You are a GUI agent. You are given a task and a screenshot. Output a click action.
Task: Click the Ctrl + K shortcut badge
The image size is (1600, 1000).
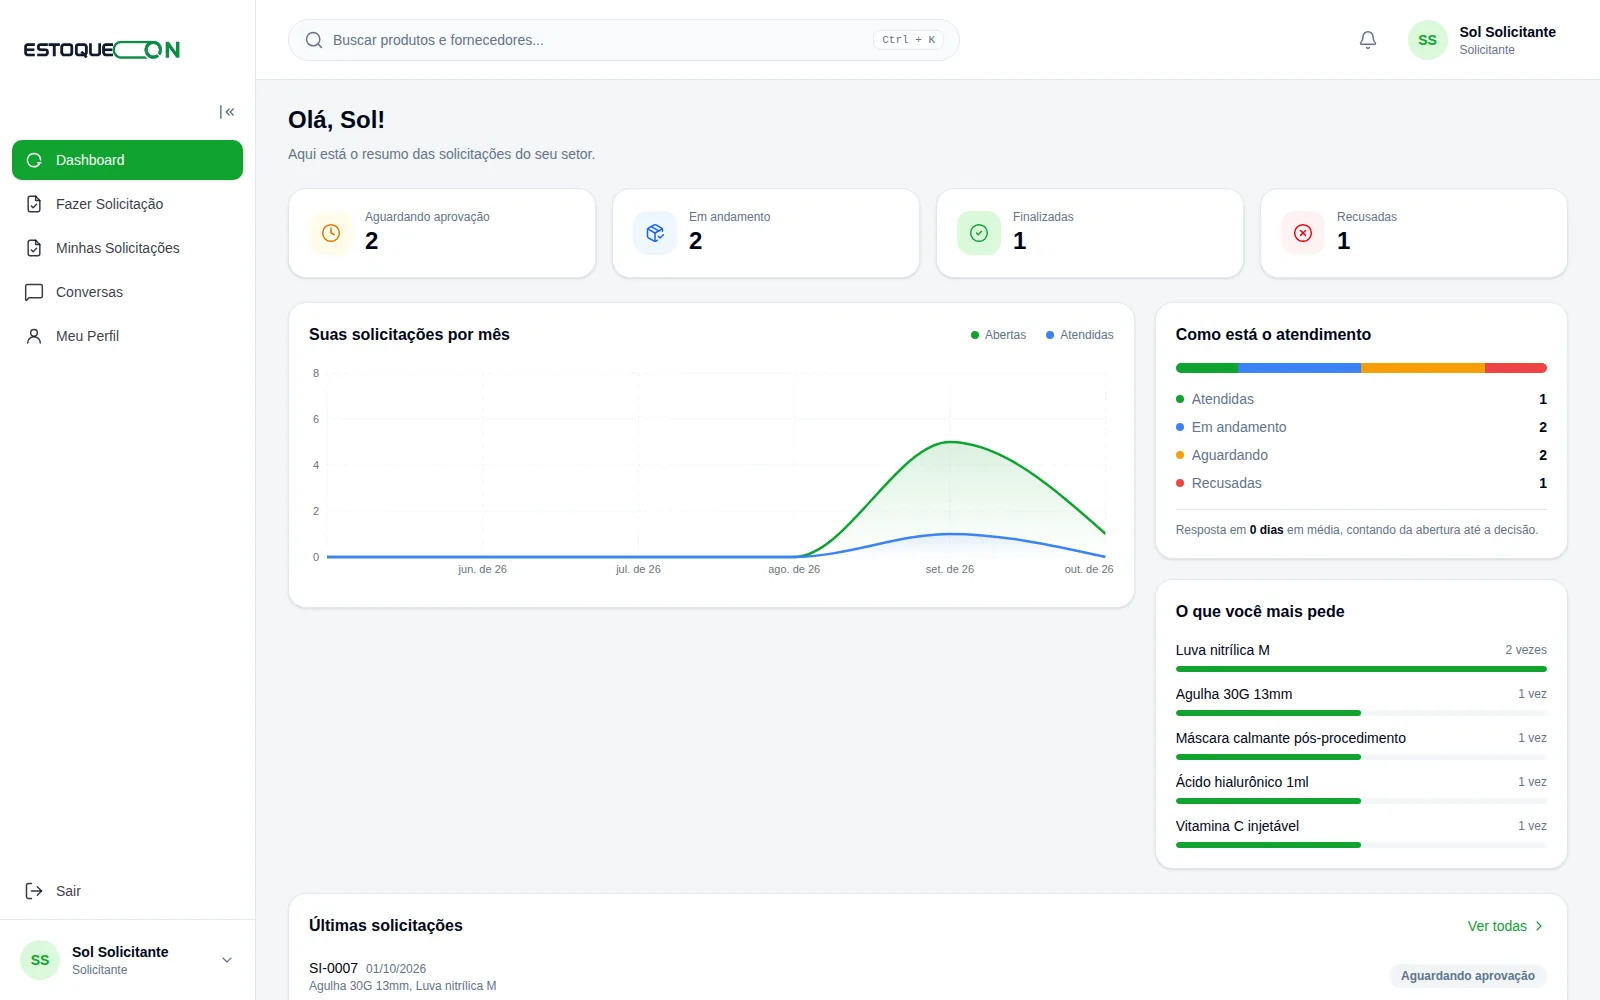(x=908, y=40)
